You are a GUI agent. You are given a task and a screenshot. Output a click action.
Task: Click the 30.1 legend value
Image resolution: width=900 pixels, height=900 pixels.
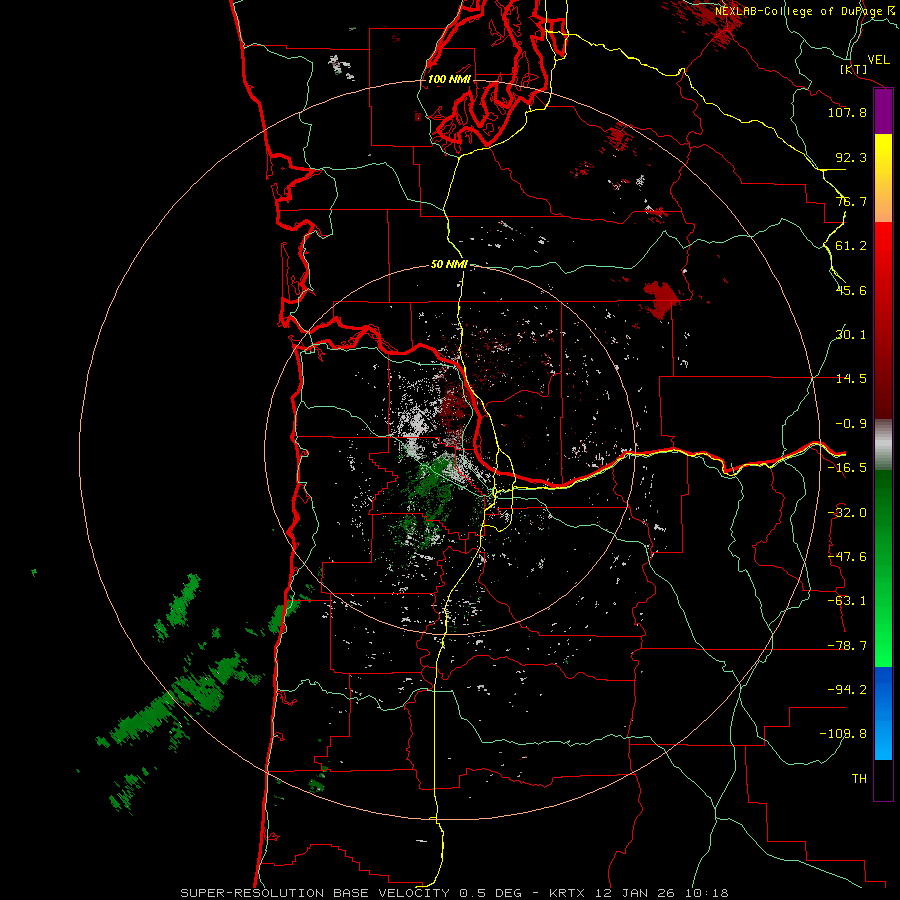pos(851,335)
